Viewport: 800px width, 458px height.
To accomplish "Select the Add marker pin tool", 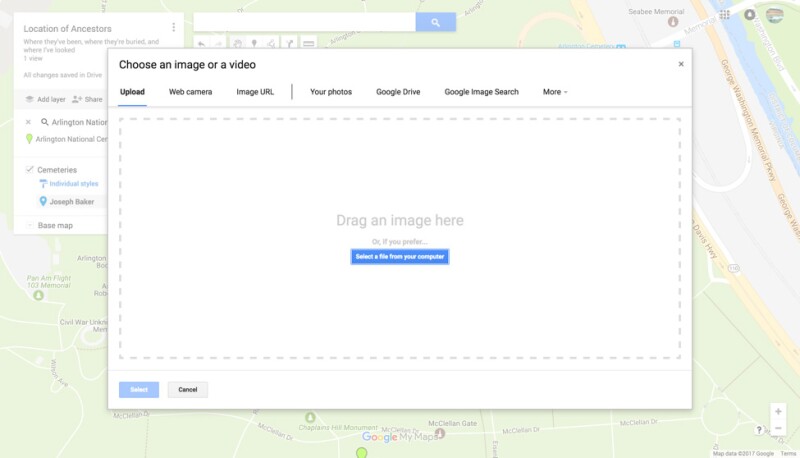I will tap(254, 44).
